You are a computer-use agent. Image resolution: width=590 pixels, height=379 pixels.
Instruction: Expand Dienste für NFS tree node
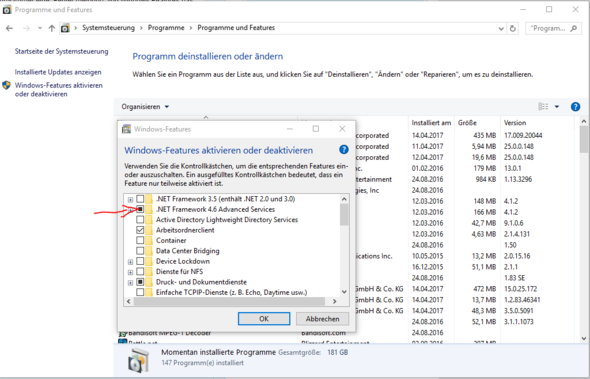click(x=130, y=272)
